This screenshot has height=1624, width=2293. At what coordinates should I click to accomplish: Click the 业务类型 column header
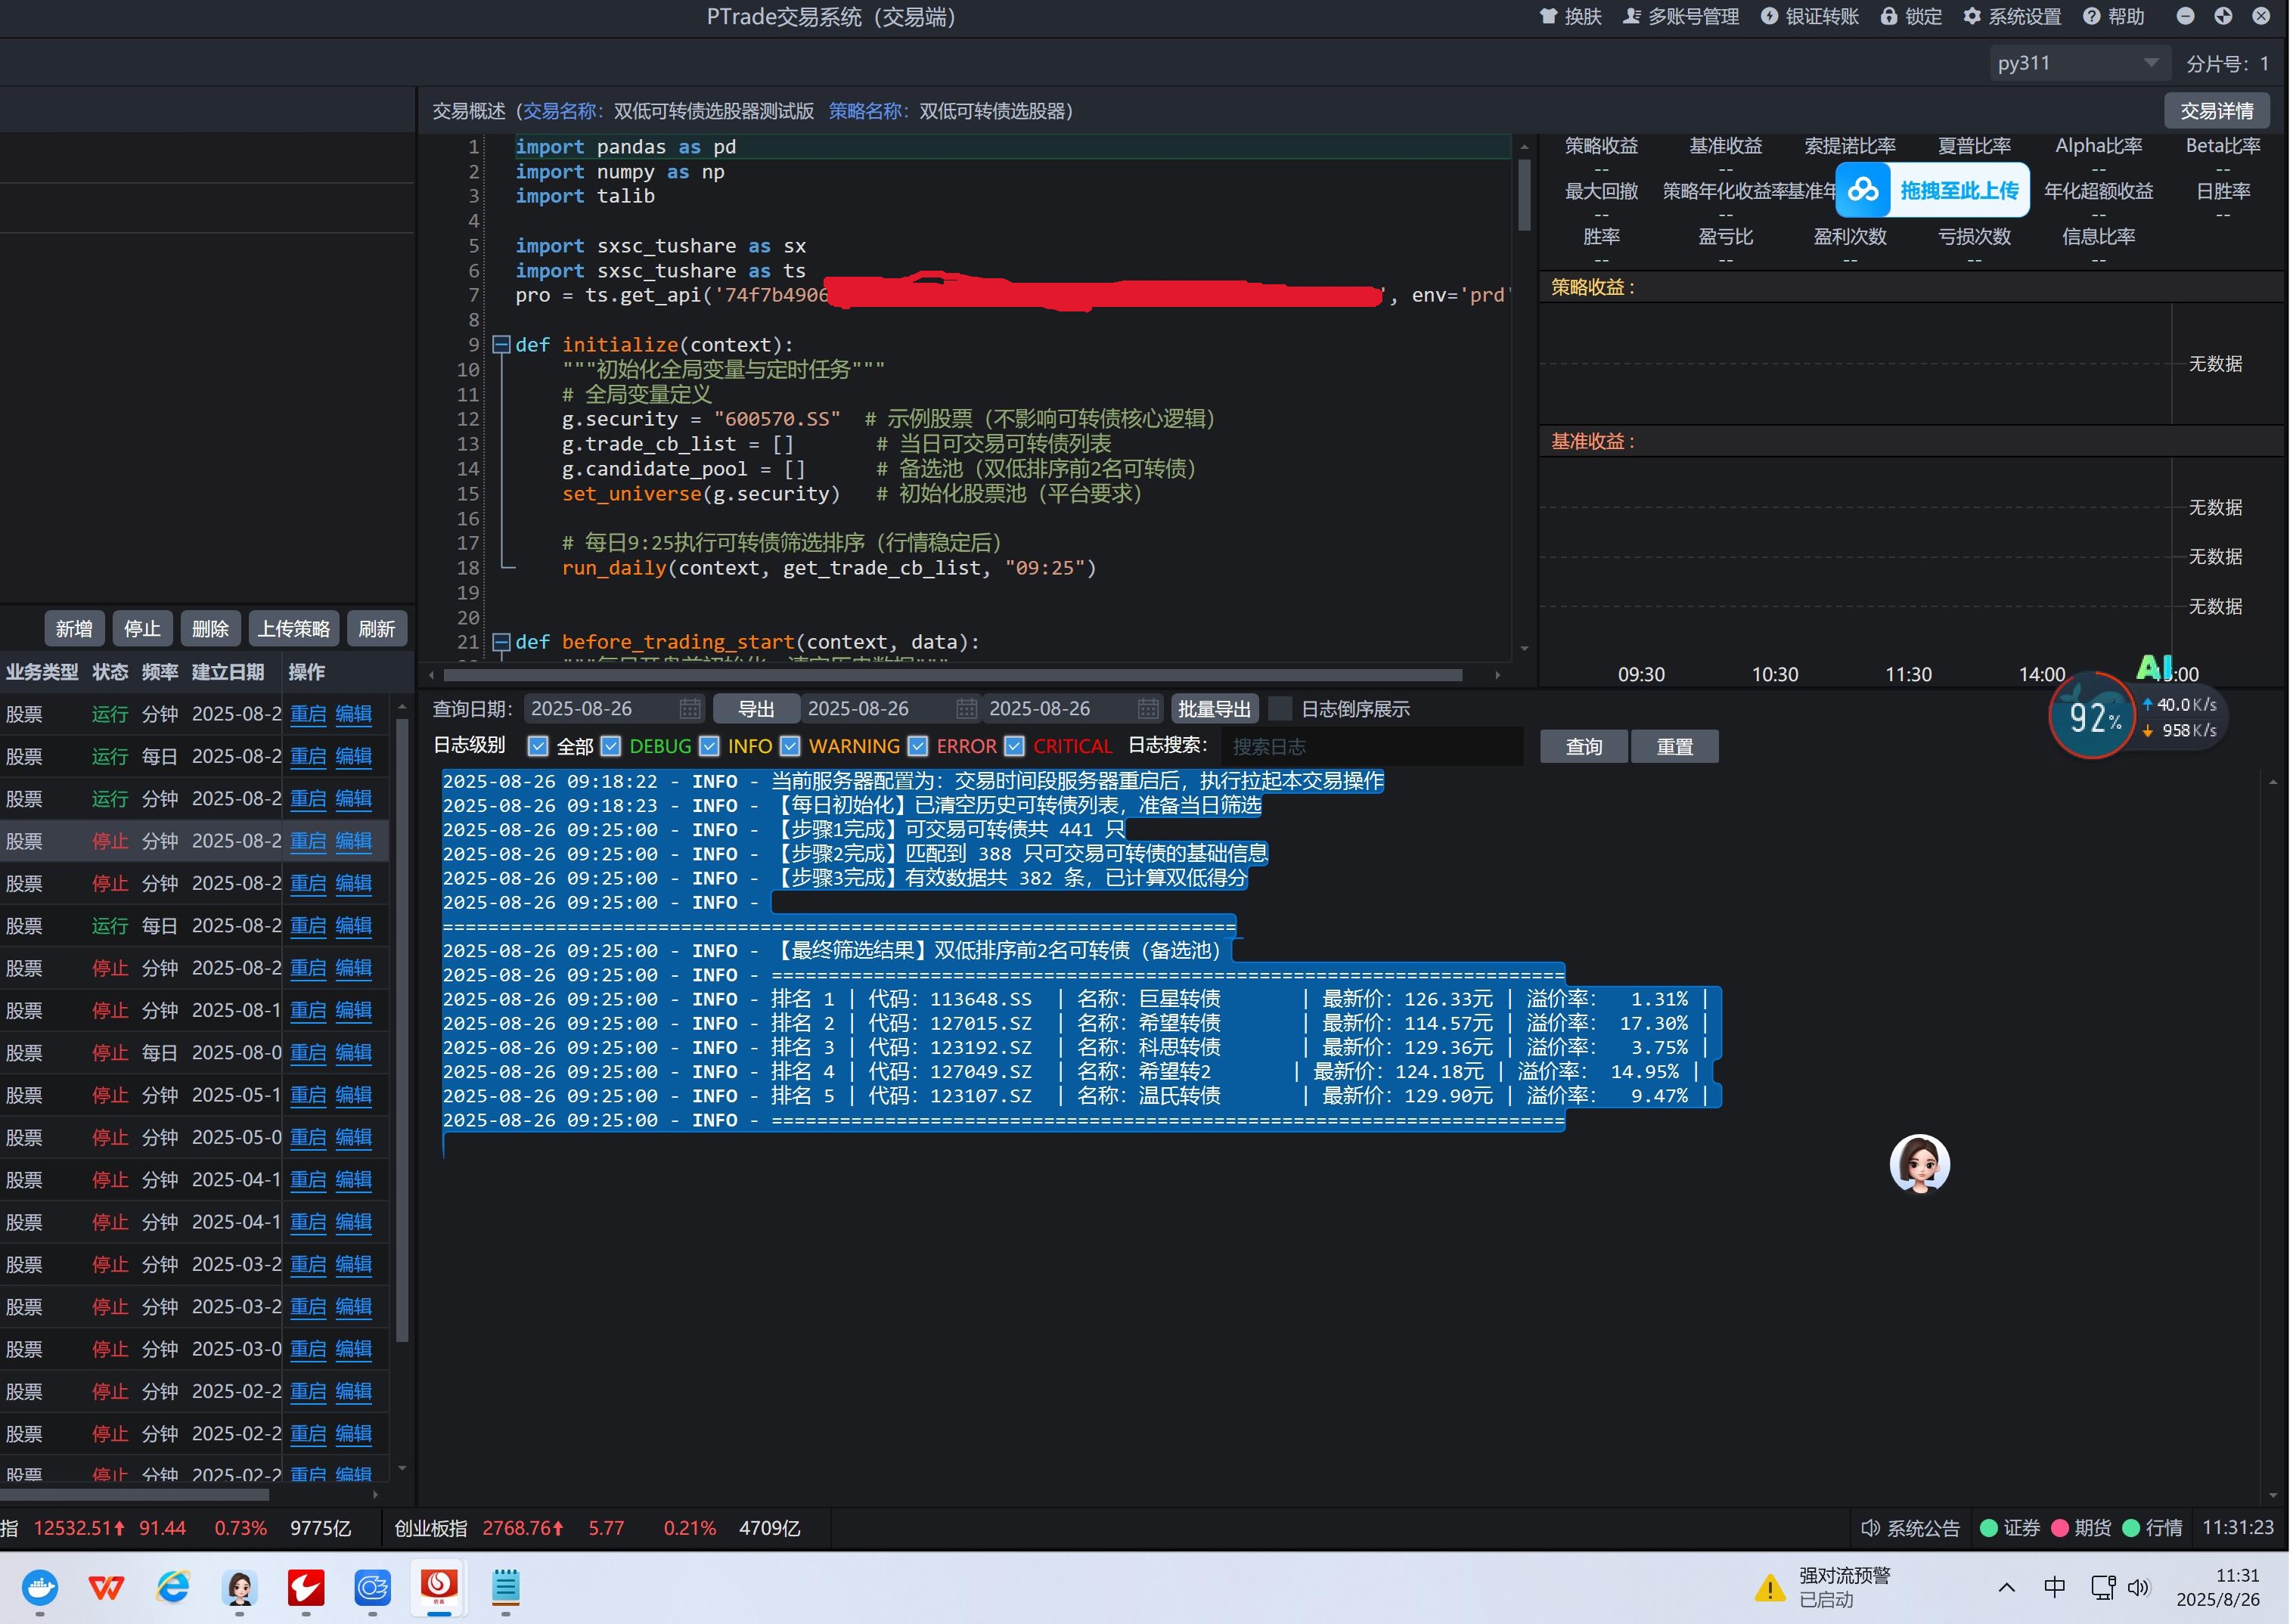pyautogui.click(x=42, y=672)
